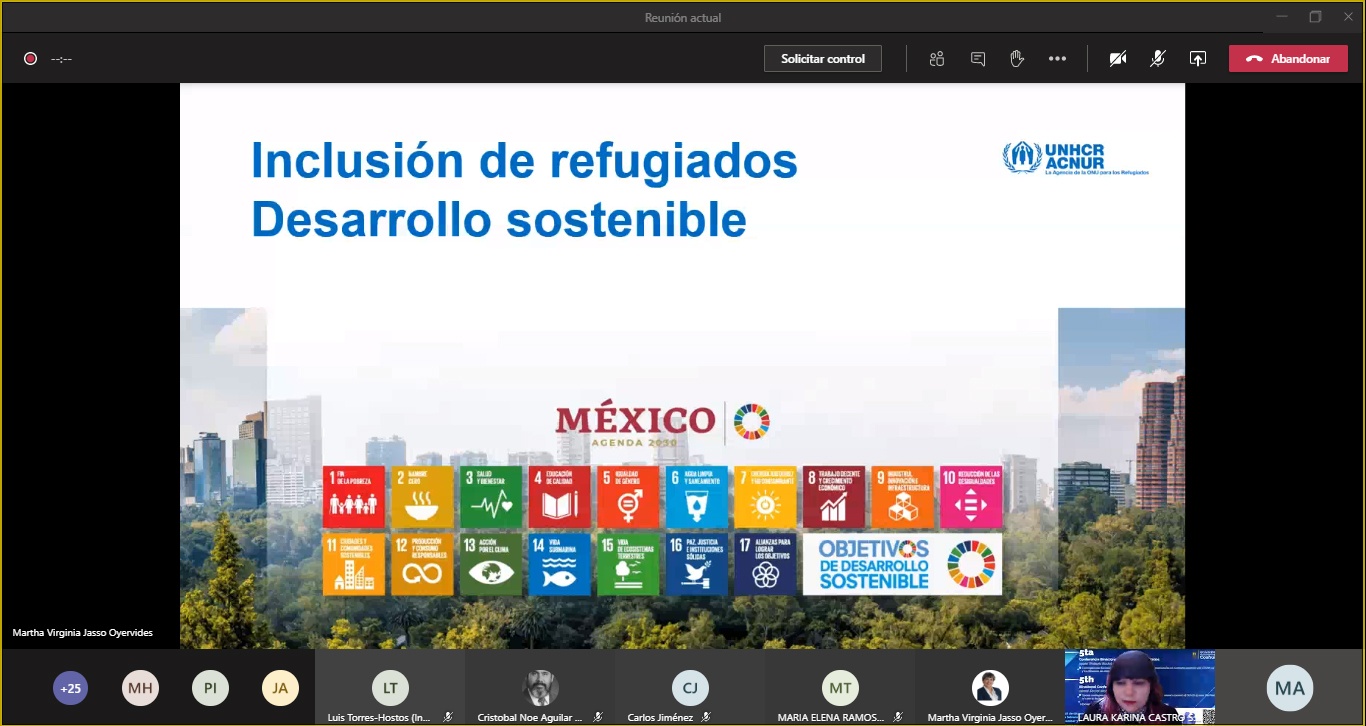Click the Solicitar control button
1366x726 pixels.
(823, 59)
